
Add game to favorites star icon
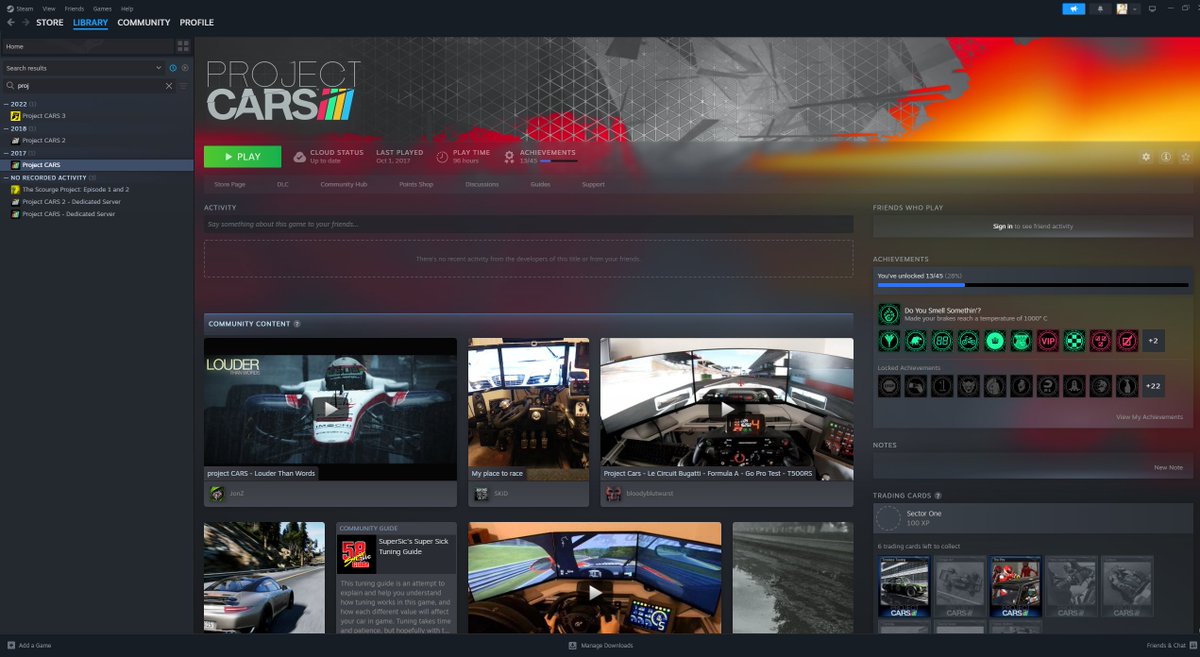1185,157
